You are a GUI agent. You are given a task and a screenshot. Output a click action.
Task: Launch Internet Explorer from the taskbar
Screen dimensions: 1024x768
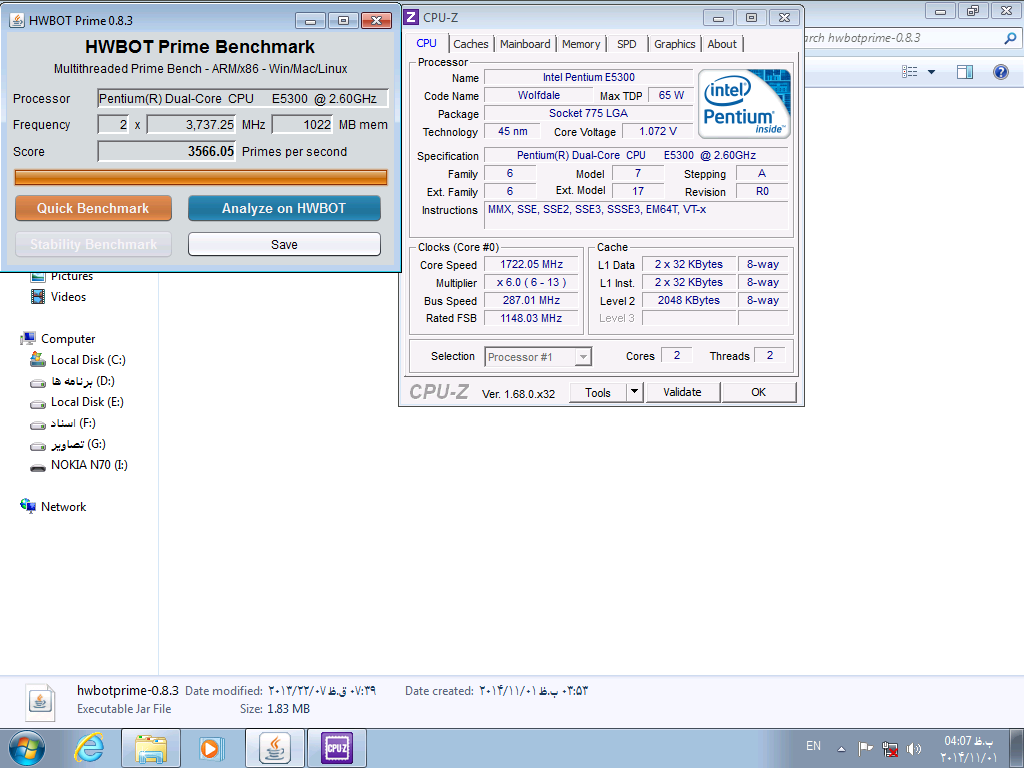click(88, 748)
